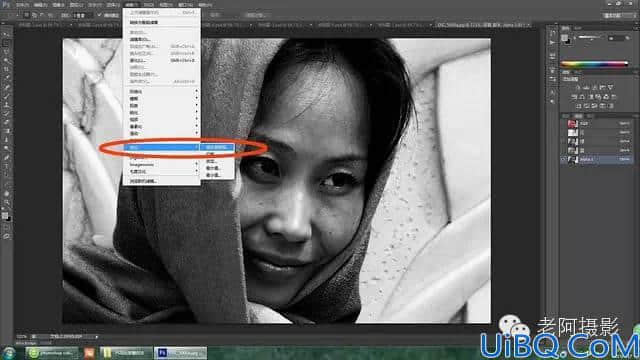Select the Blur tool
Screen dimensions: 640x360
pos(6,140)
